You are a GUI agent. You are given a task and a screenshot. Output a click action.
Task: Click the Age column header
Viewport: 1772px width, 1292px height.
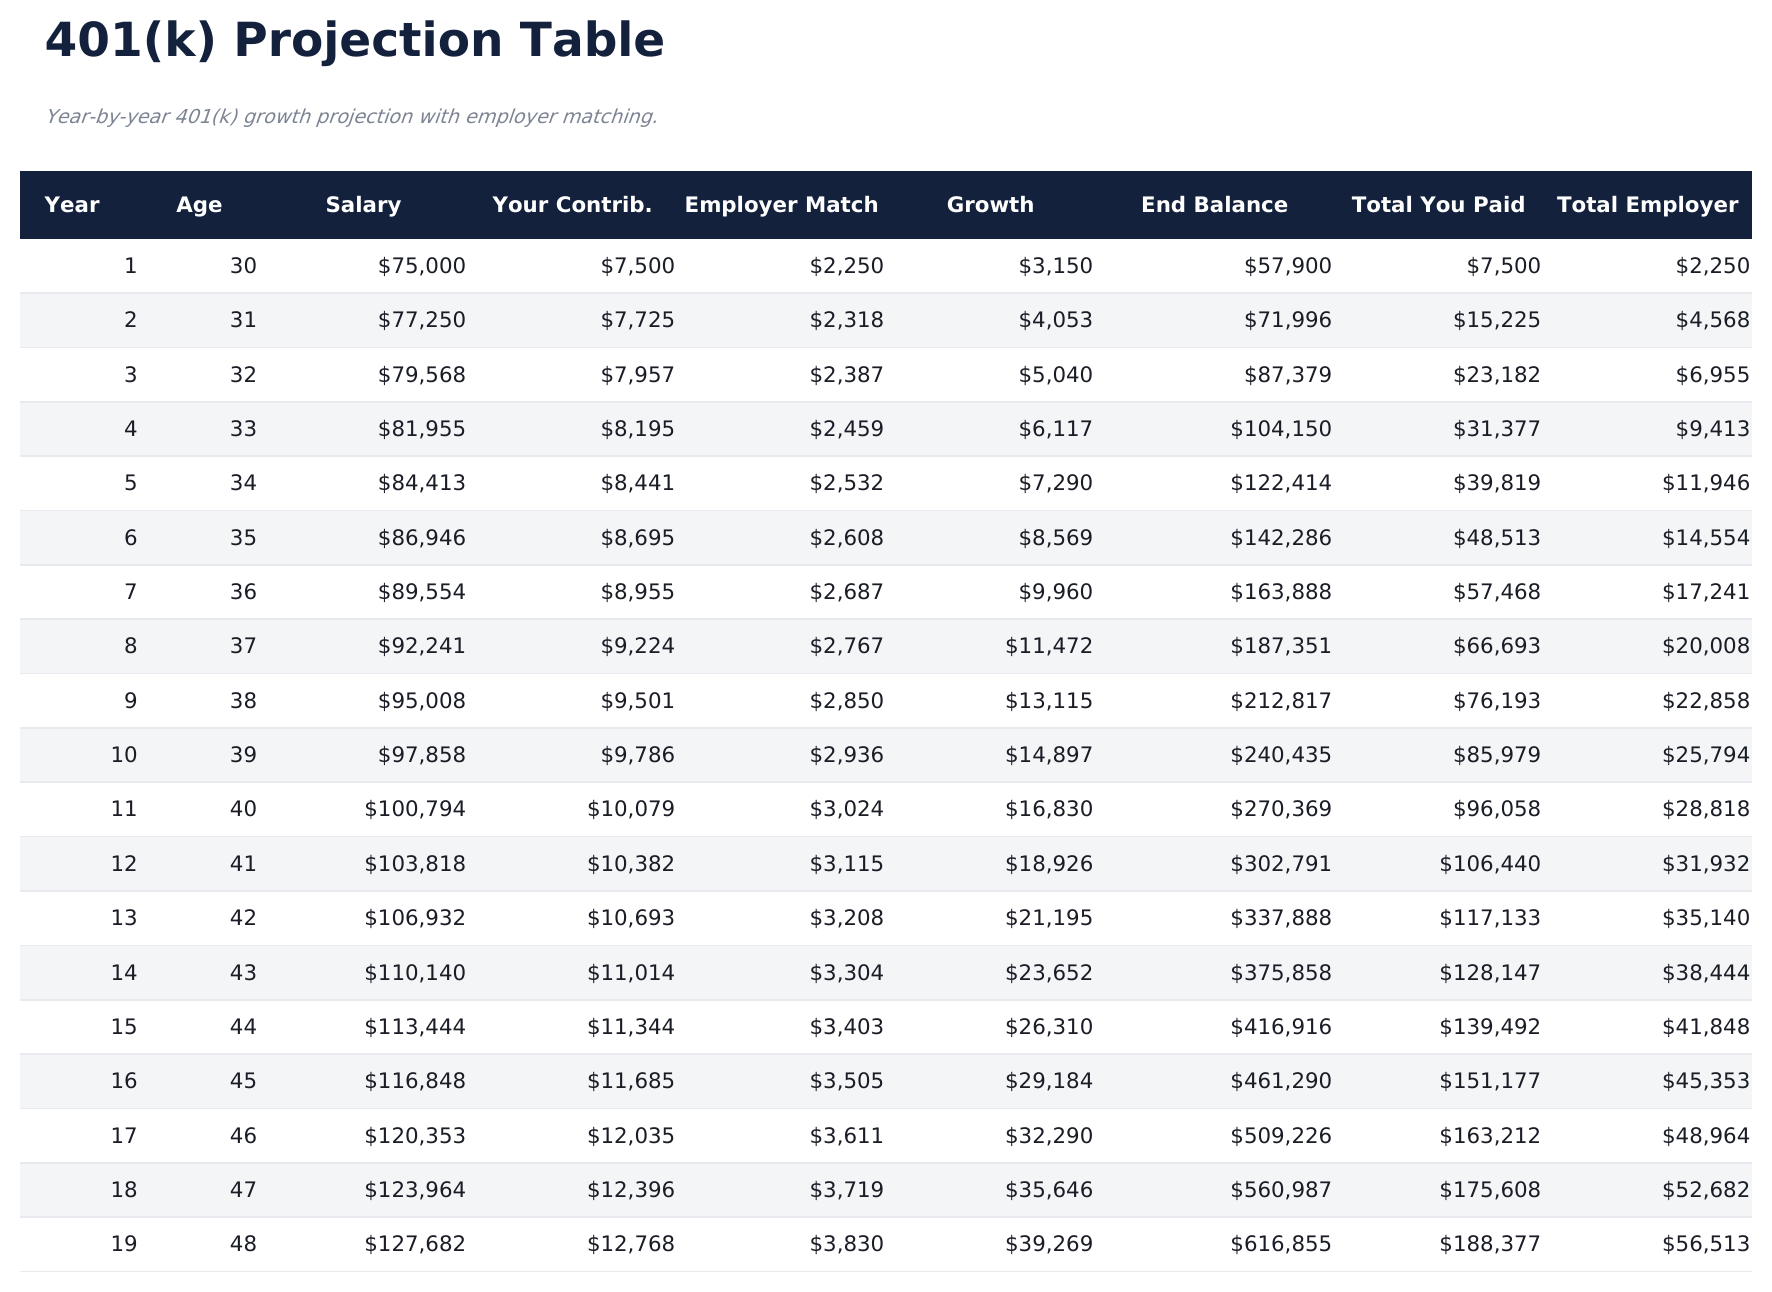pyautogui.click(x=199, y=205)
